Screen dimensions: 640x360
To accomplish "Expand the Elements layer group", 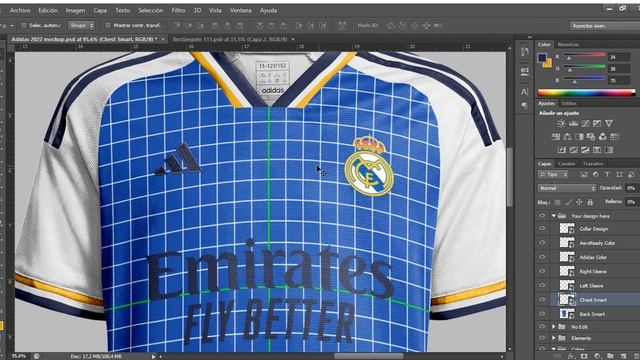I will (554, 338).
